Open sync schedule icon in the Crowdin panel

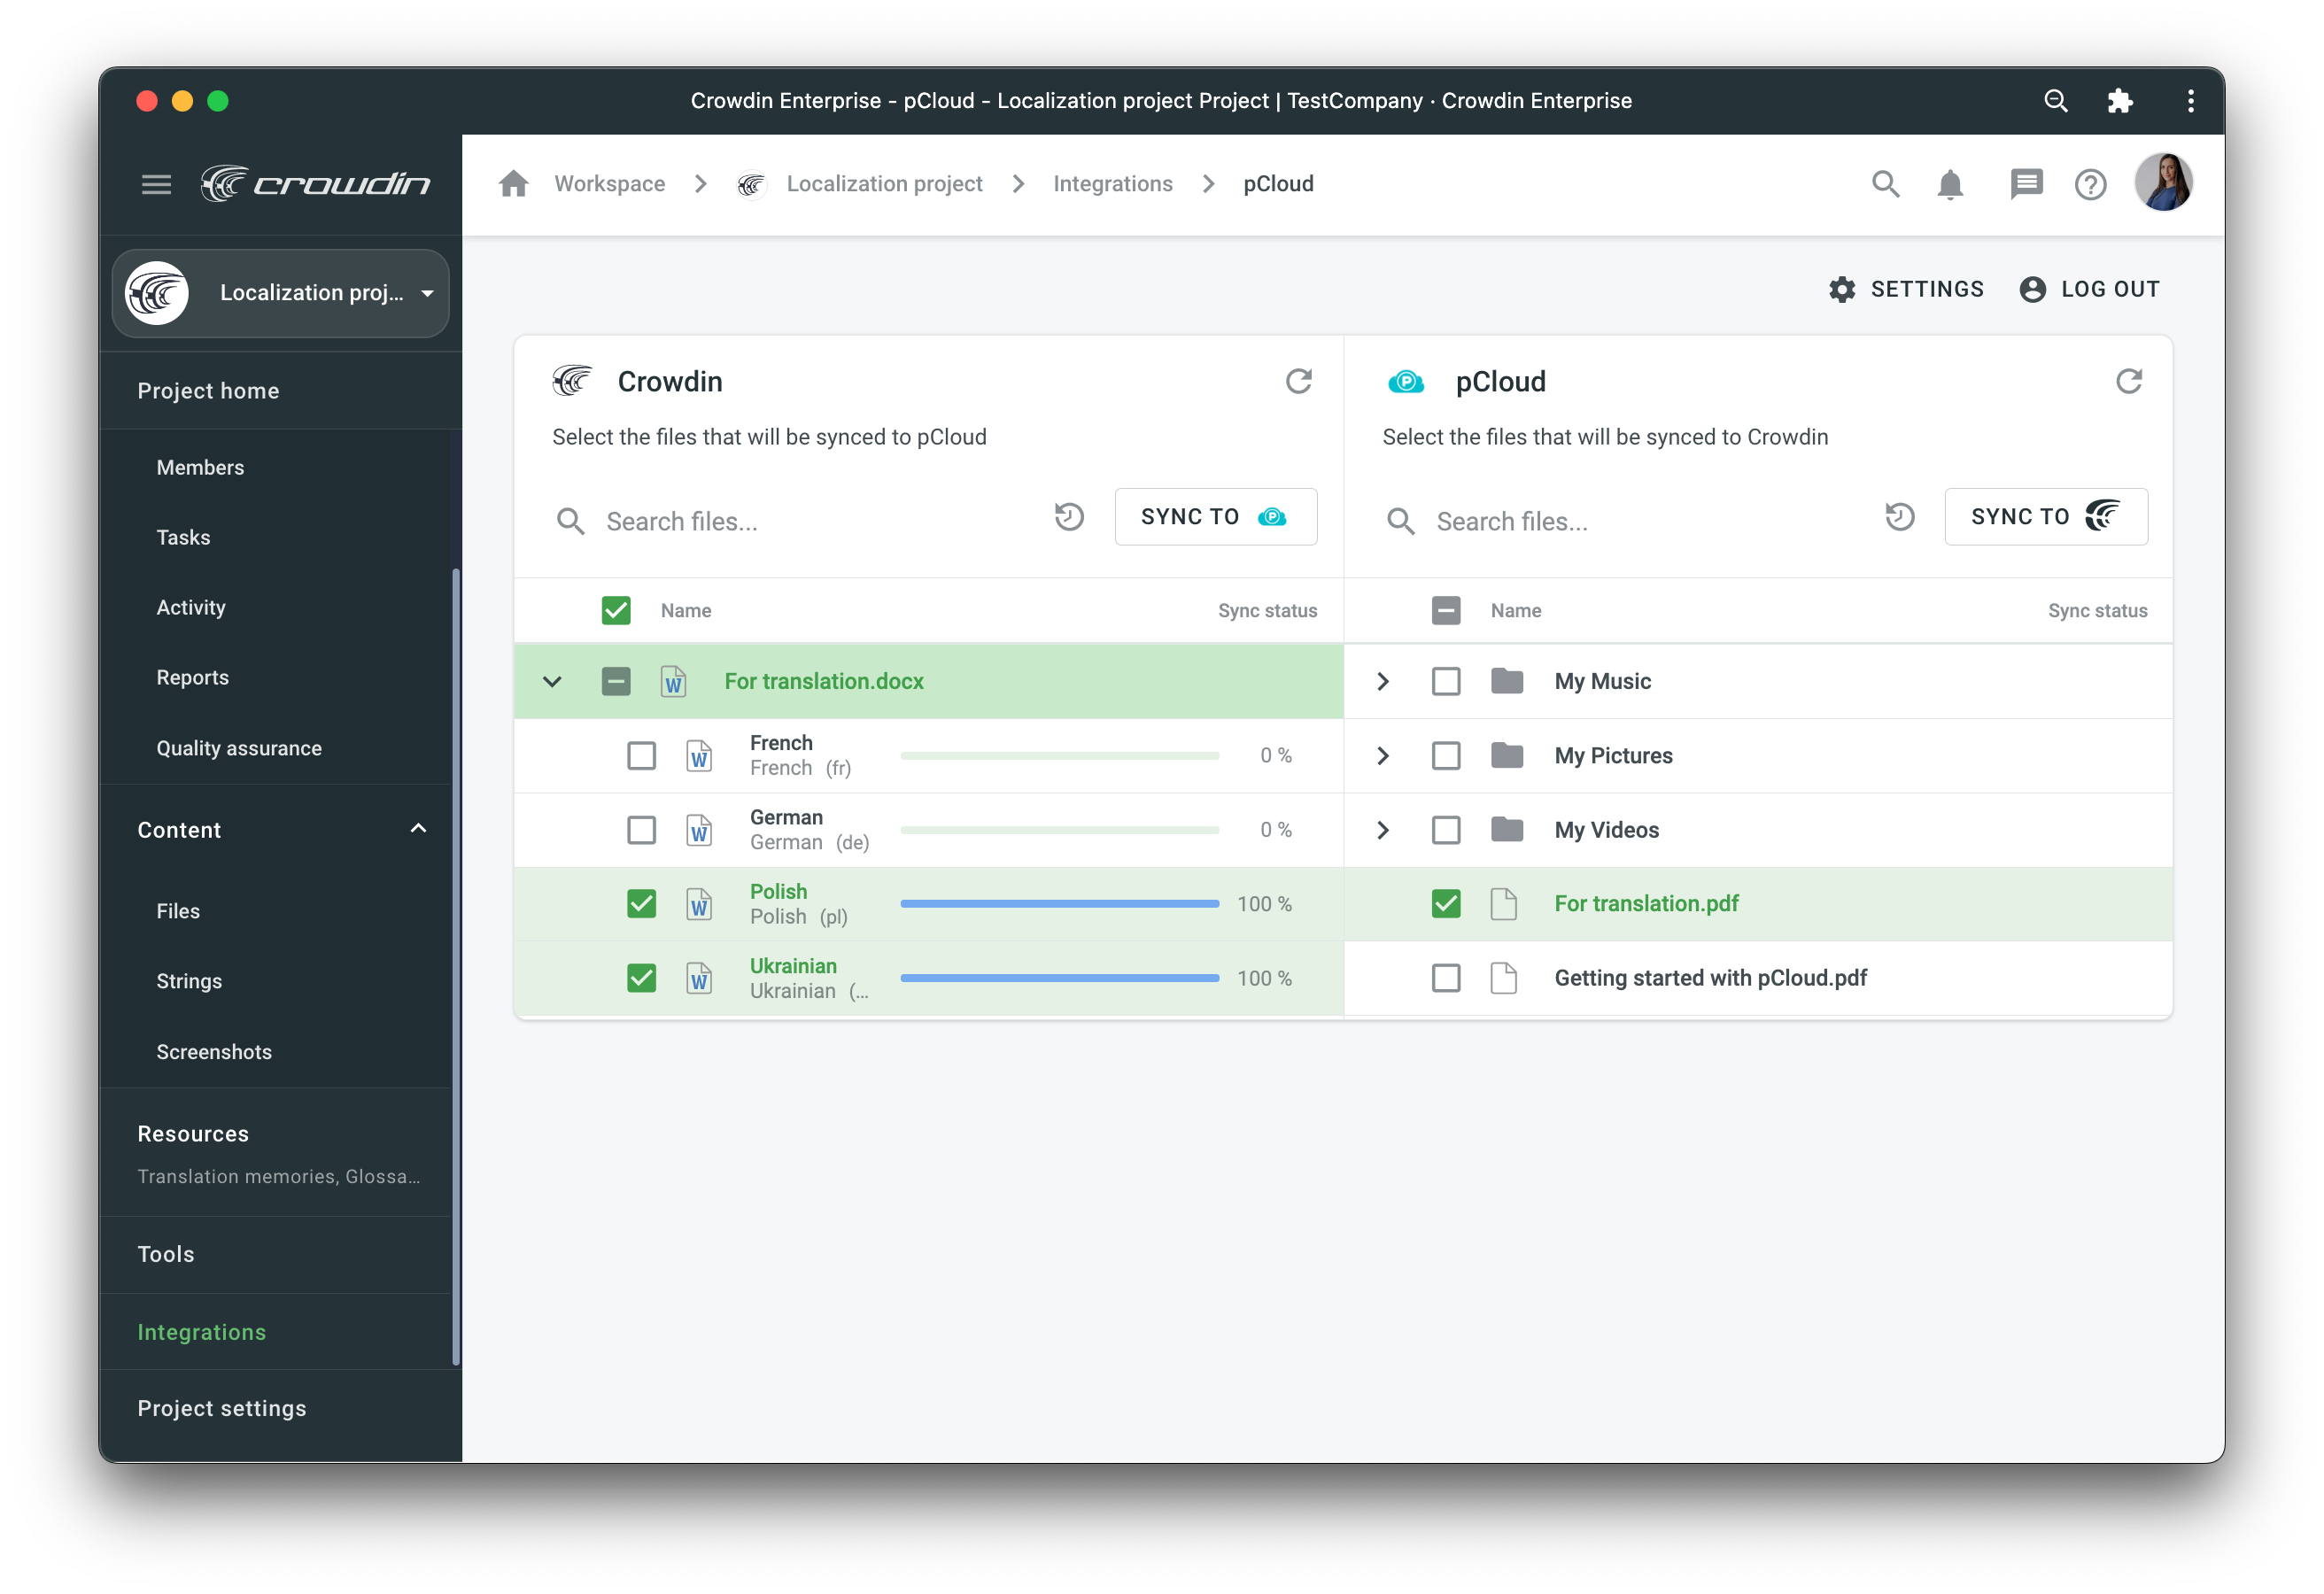[x=1069, y=517]
